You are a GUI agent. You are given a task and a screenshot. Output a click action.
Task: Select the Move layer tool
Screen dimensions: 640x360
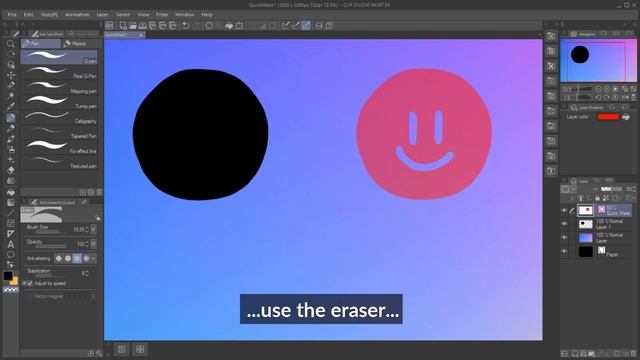click(11, 75)
